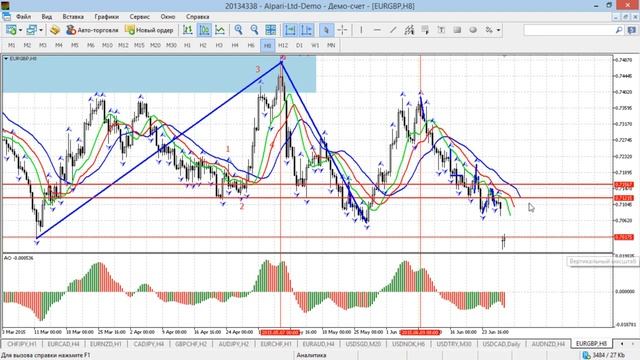This screenshot has width=640, height=360.
Task: Click the AO indicator label
Action: tap(18, 258)
